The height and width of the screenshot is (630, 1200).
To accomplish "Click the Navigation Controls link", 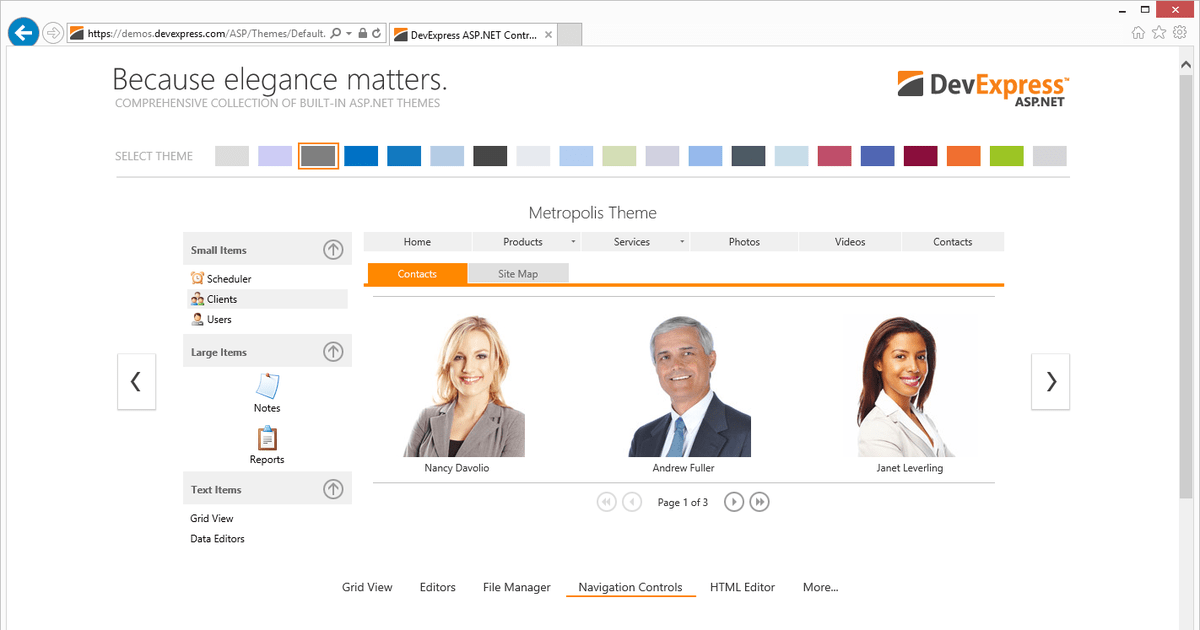I will point(630,587).
